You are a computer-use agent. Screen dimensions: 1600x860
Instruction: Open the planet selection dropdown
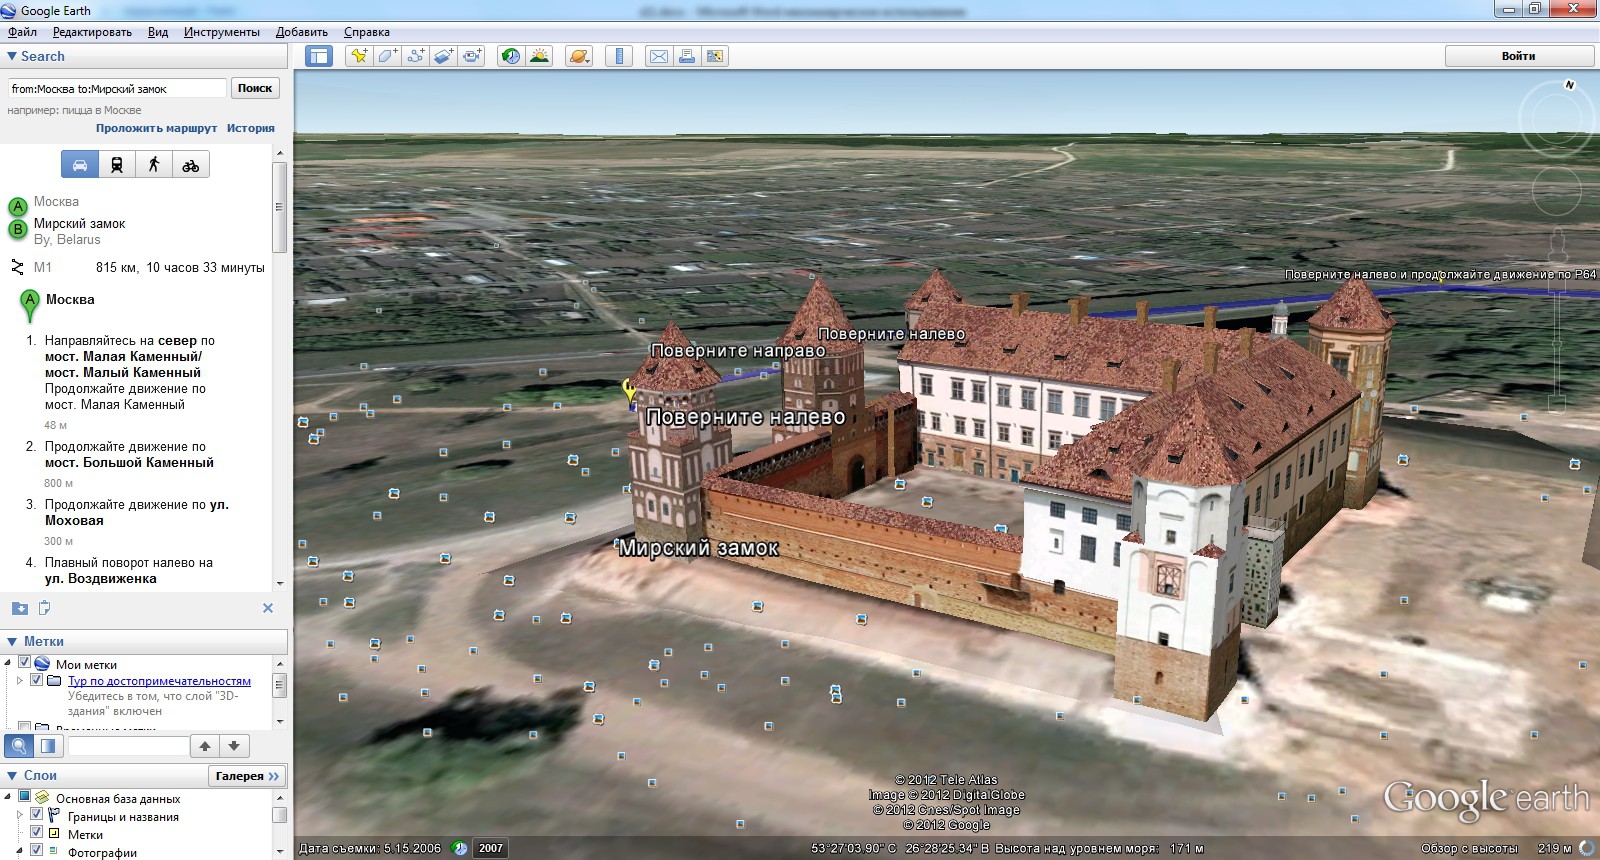coord(579,56)
